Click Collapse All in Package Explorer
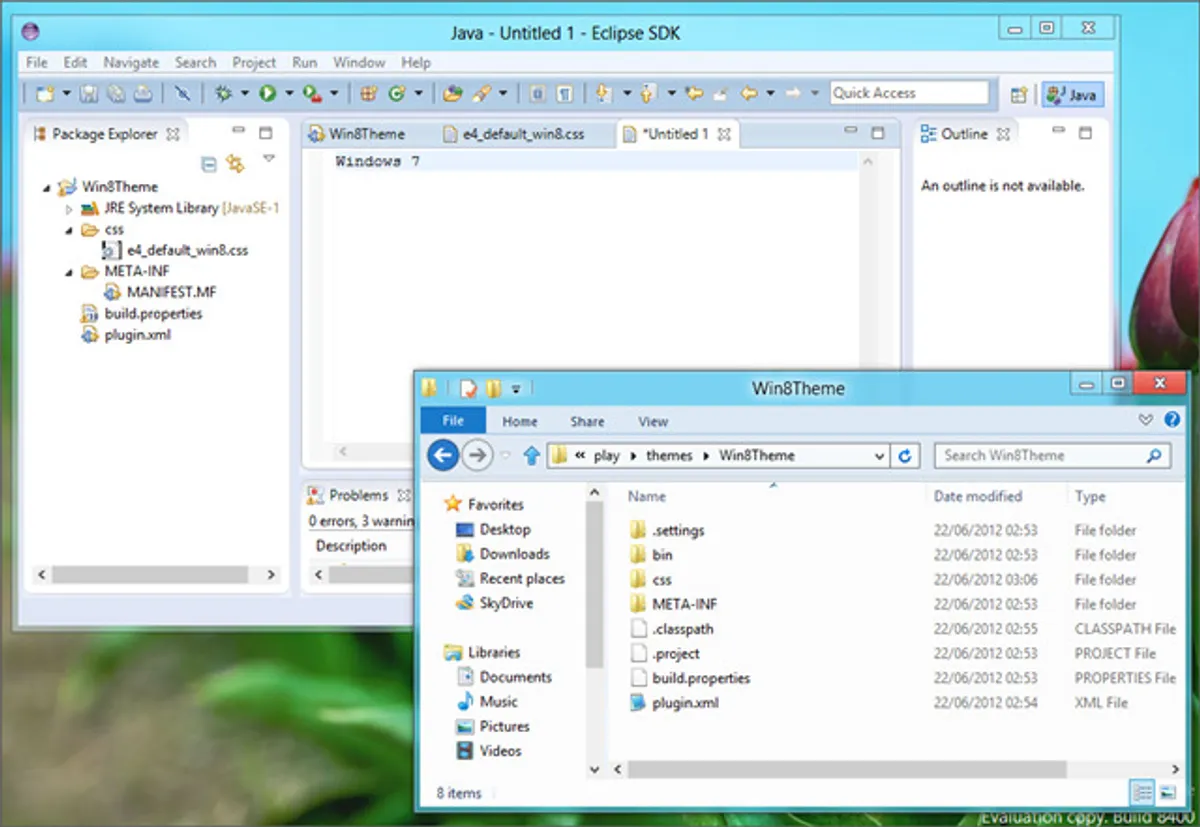The image size is (1200, 827). coord(209,163)
